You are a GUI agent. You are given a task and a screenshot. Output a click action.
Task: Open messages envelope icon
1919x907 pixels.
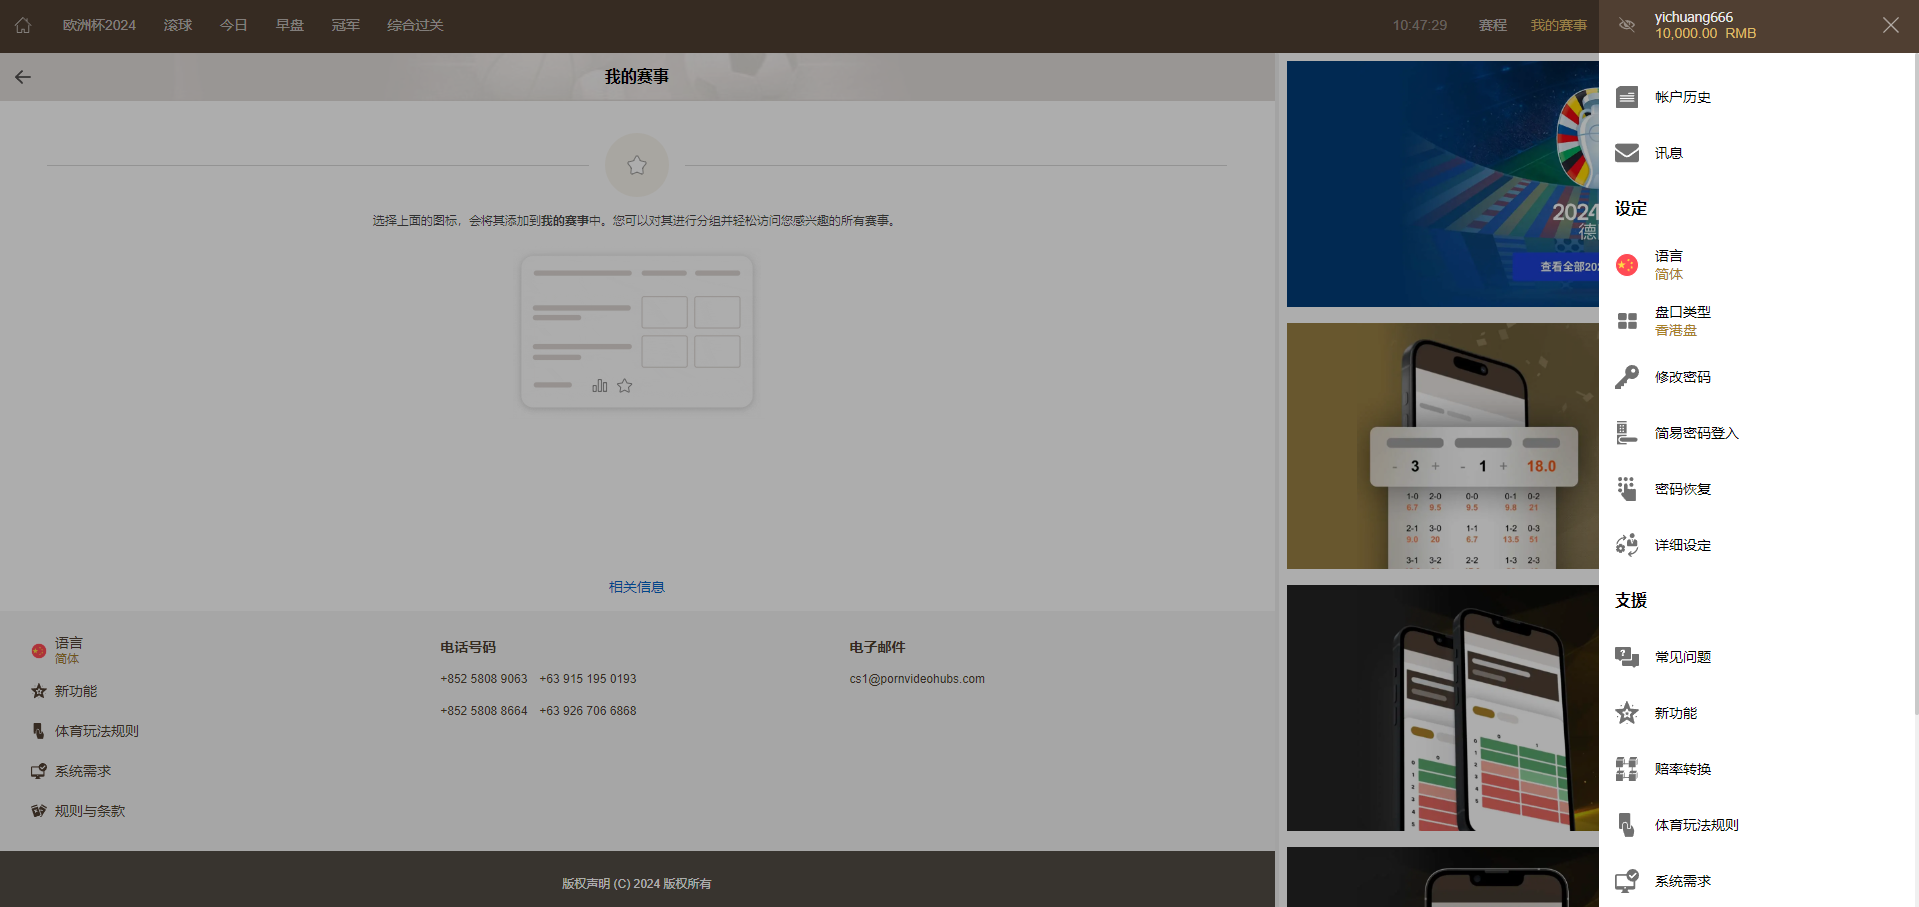(1627, 153)
